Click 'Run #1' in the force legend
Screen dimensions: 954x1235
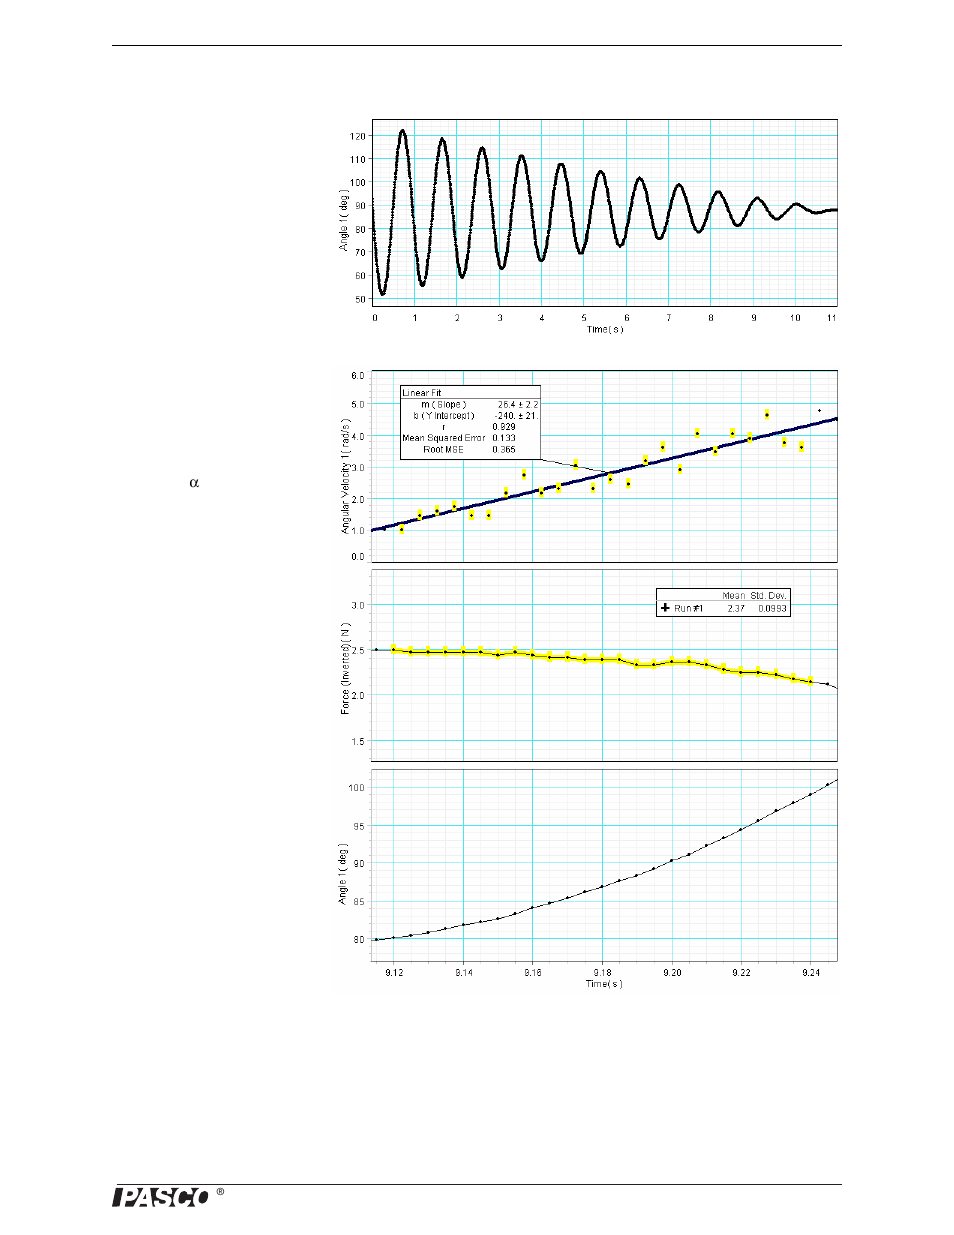coord(689,608)
